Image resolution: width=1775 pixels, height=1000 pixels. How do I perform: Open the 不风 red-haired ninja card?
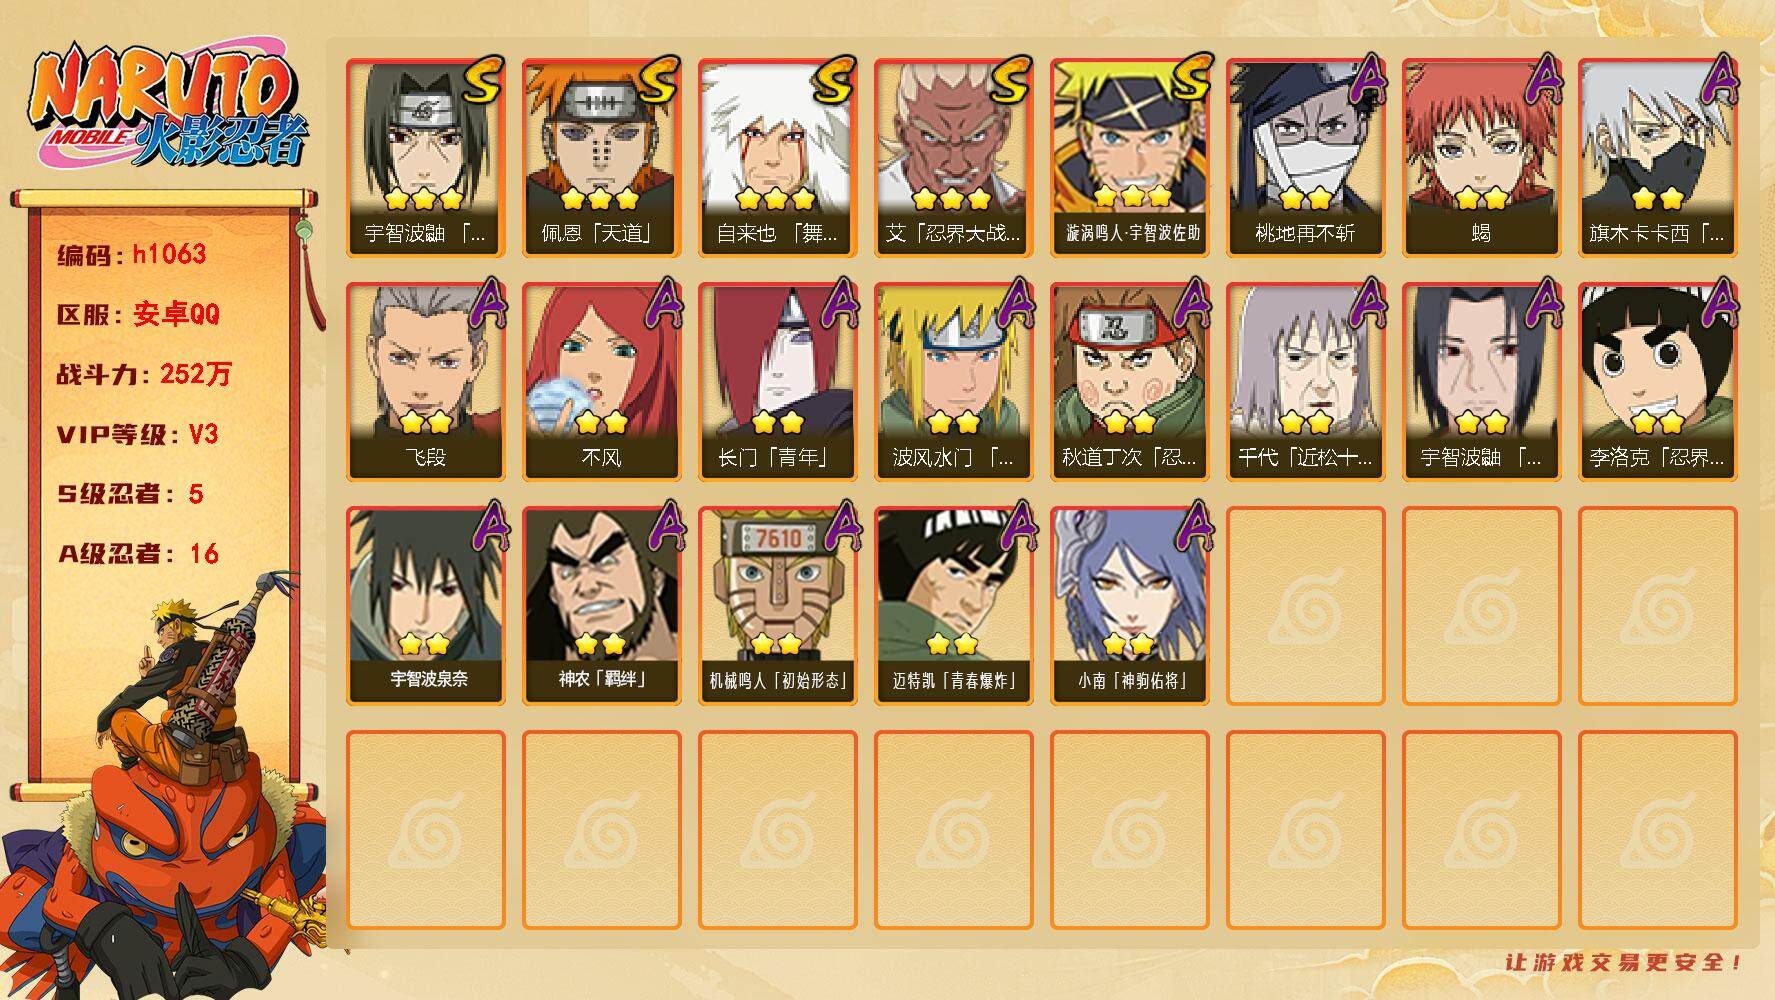tap(602, 382)
